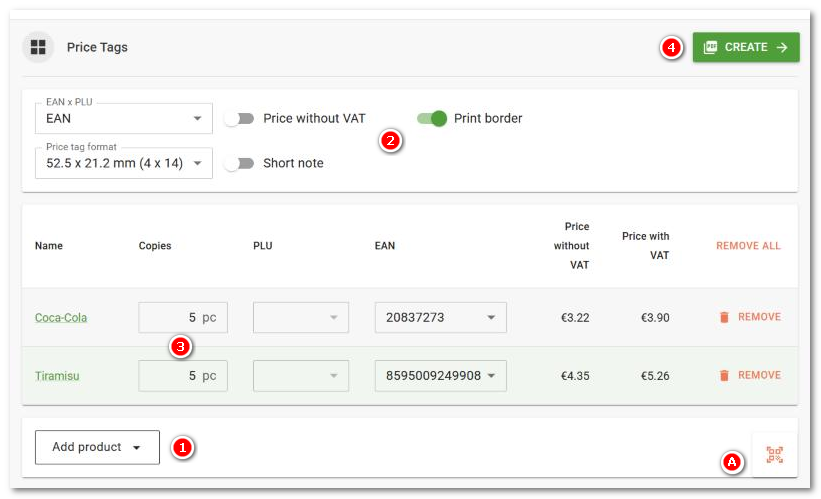Click the Copies field for Tiramisu

point(183,375)
